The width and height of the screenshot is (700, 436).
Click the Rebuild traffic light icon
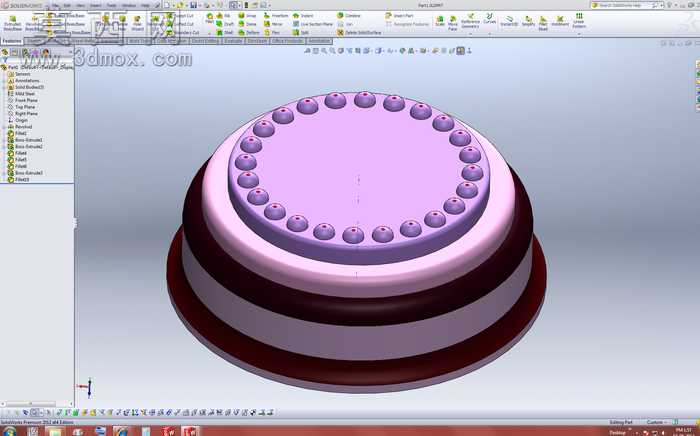246,5
